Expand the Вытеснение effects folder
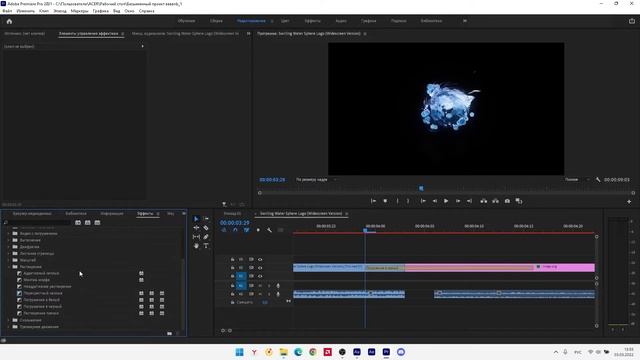640x360 pixels. point(9,240)
